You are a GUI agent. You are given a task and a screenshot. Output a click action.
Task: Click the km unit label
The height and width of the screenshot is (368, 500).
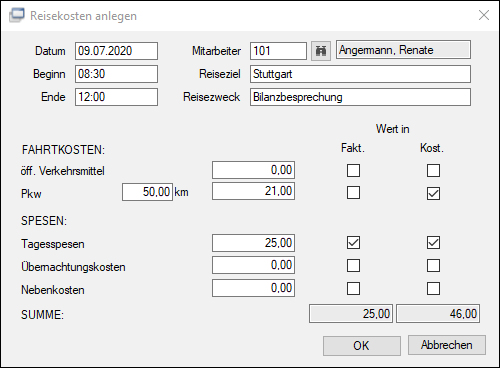tap(181, 192)
